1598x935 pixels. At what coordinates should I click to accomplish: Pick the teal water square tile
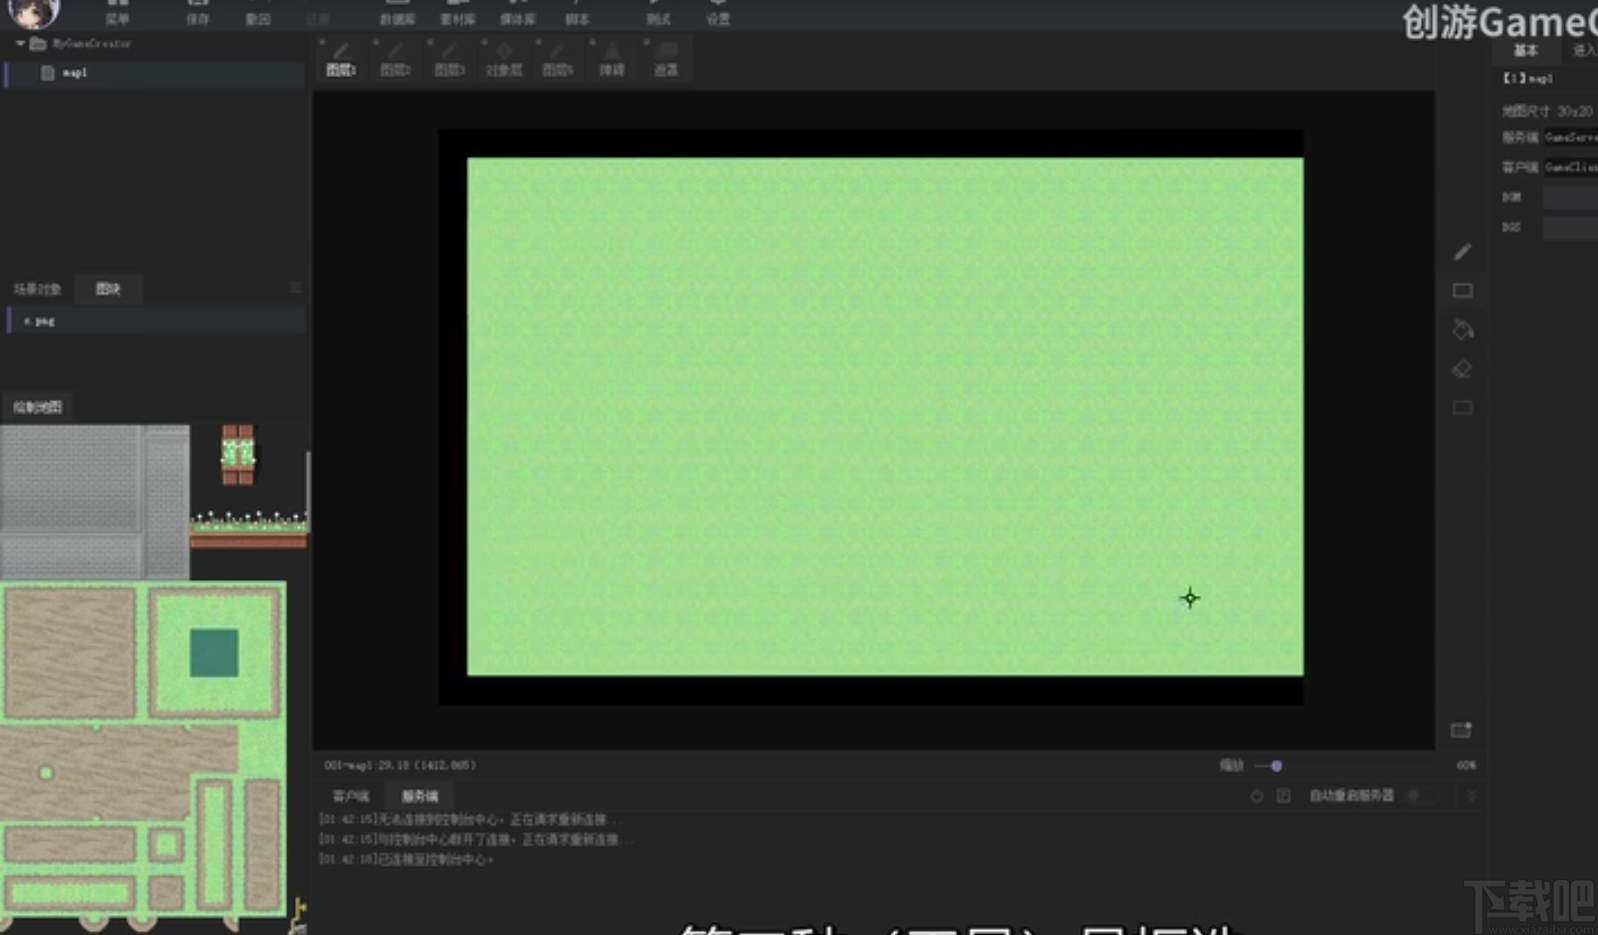214,653
